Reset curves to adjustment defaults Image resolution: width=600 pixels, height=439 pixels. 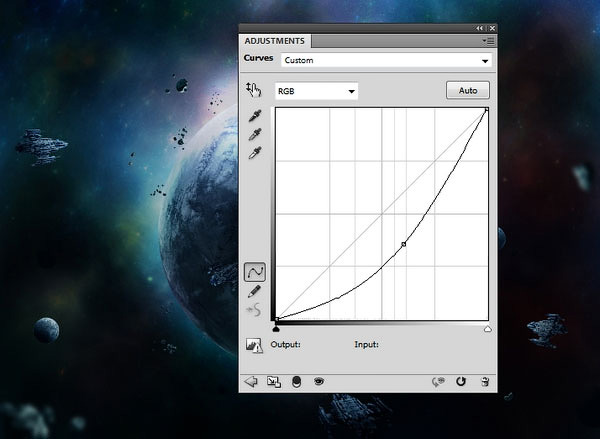[x=461, y=381]
